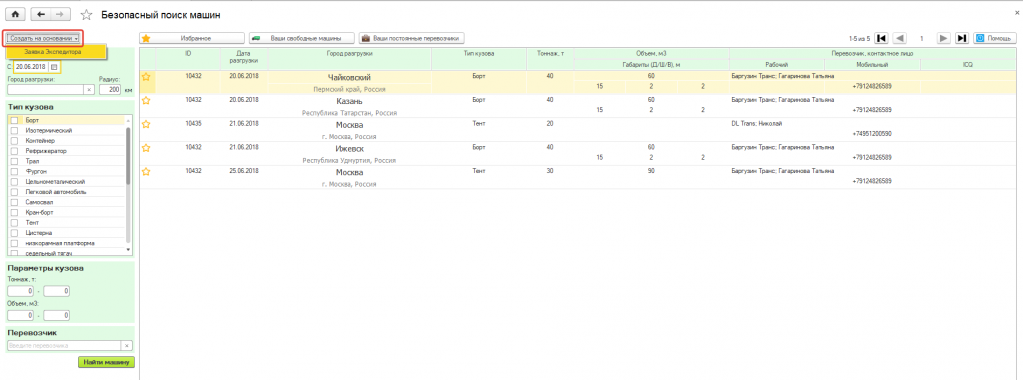This screenshot has width=1023, height=380.
Task: Check the Цельнометаллический body type
Action: tap(14, 182)
